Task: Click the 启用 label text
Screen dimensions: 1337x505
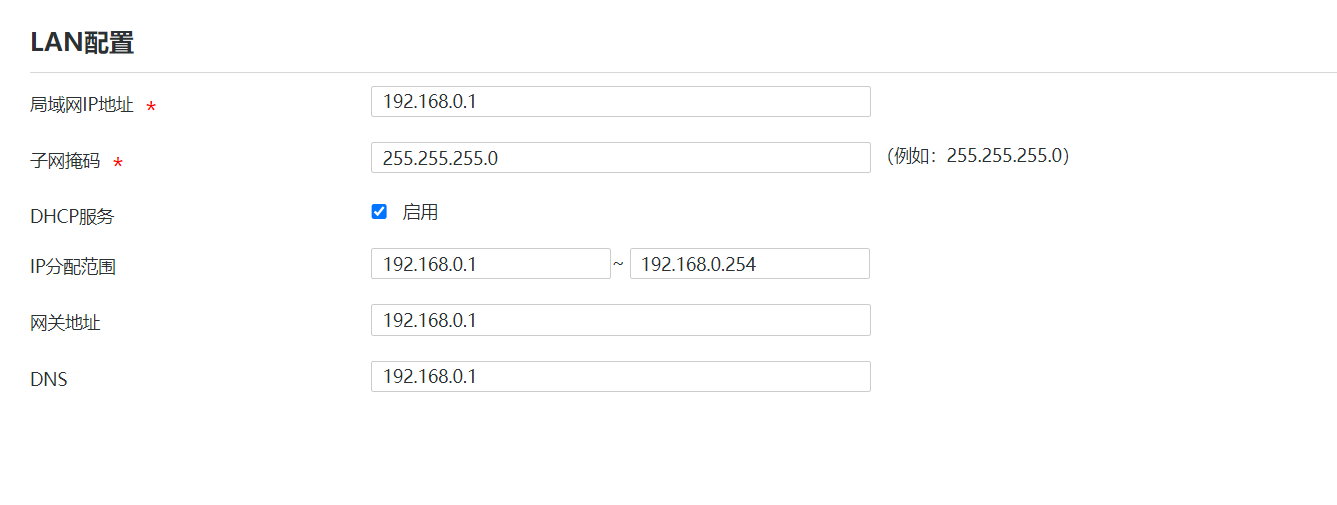Action: point(420,212)
